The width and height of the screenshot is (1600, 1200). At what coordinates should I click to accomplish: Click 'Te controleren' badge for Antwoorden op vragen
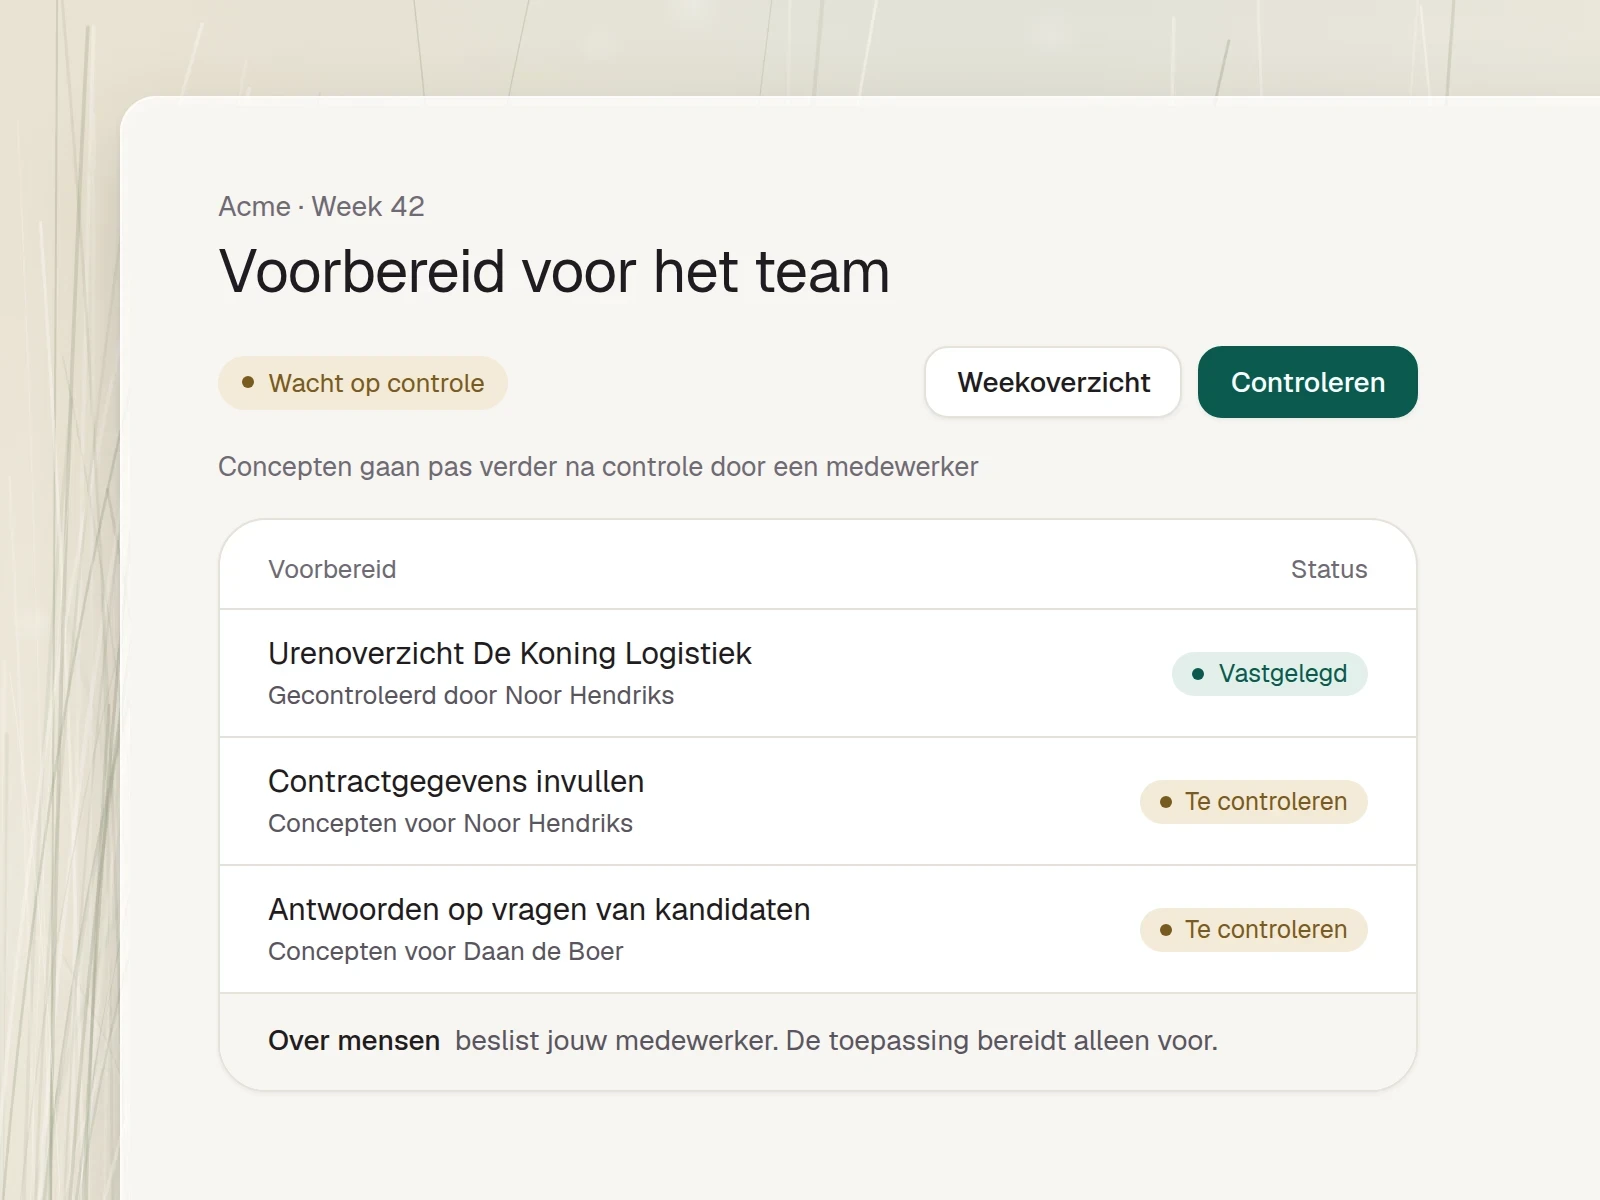pos(1254,929)
